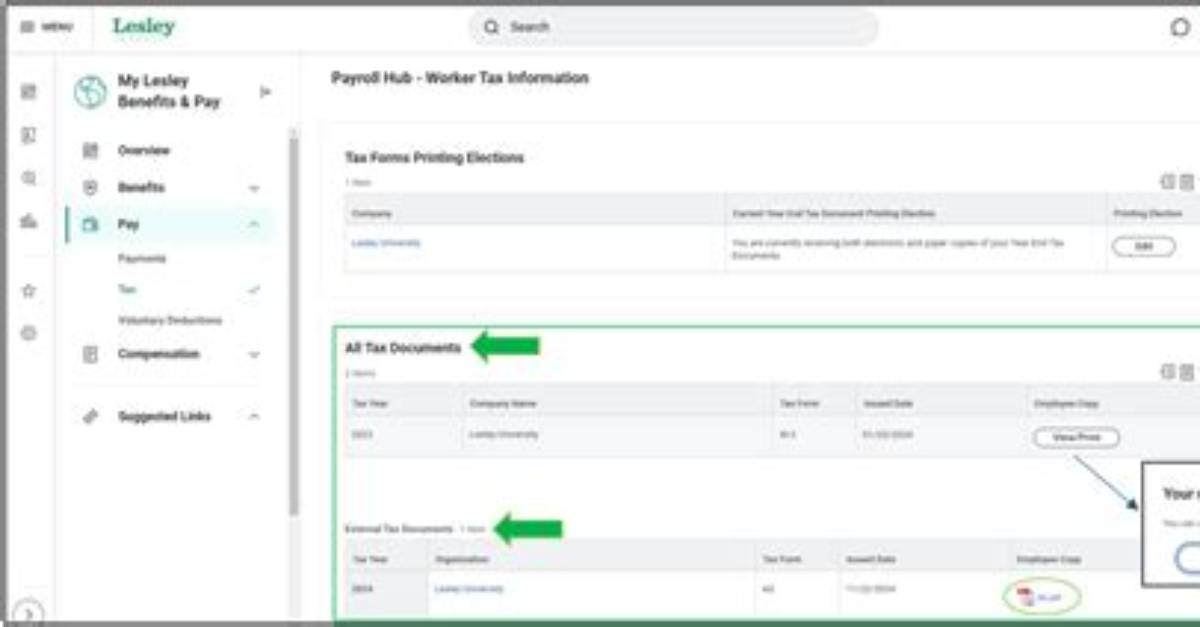1200x627 pixels.
Task: Open the Compensation section
Action: [158, 354]
